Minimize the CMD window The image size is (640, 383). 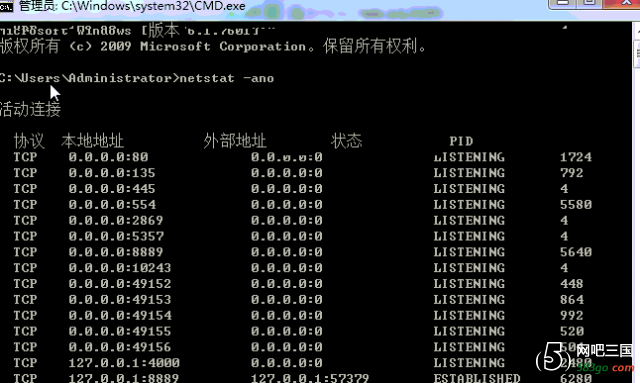click(x=563, y=3)
